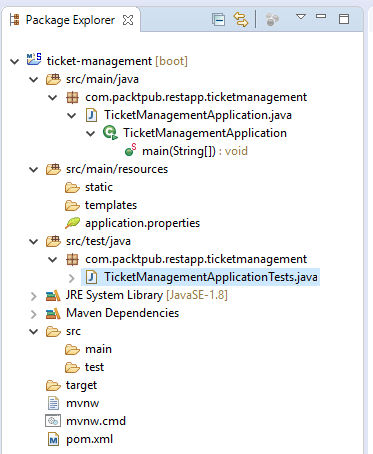
Task: Toggle Link with Editor icon
Action: 240,19
